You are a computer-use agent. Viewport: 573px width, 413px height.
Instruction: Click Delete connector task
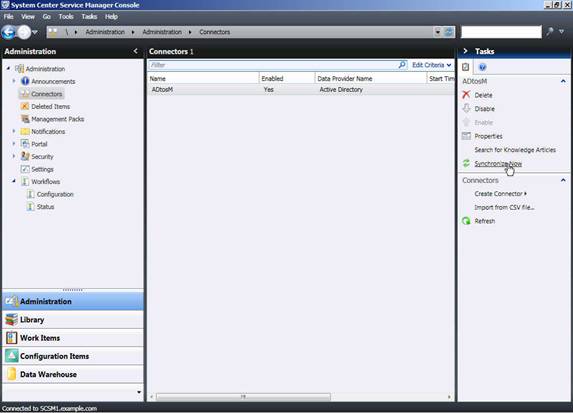pyautogui.click(x=483, y=95)
